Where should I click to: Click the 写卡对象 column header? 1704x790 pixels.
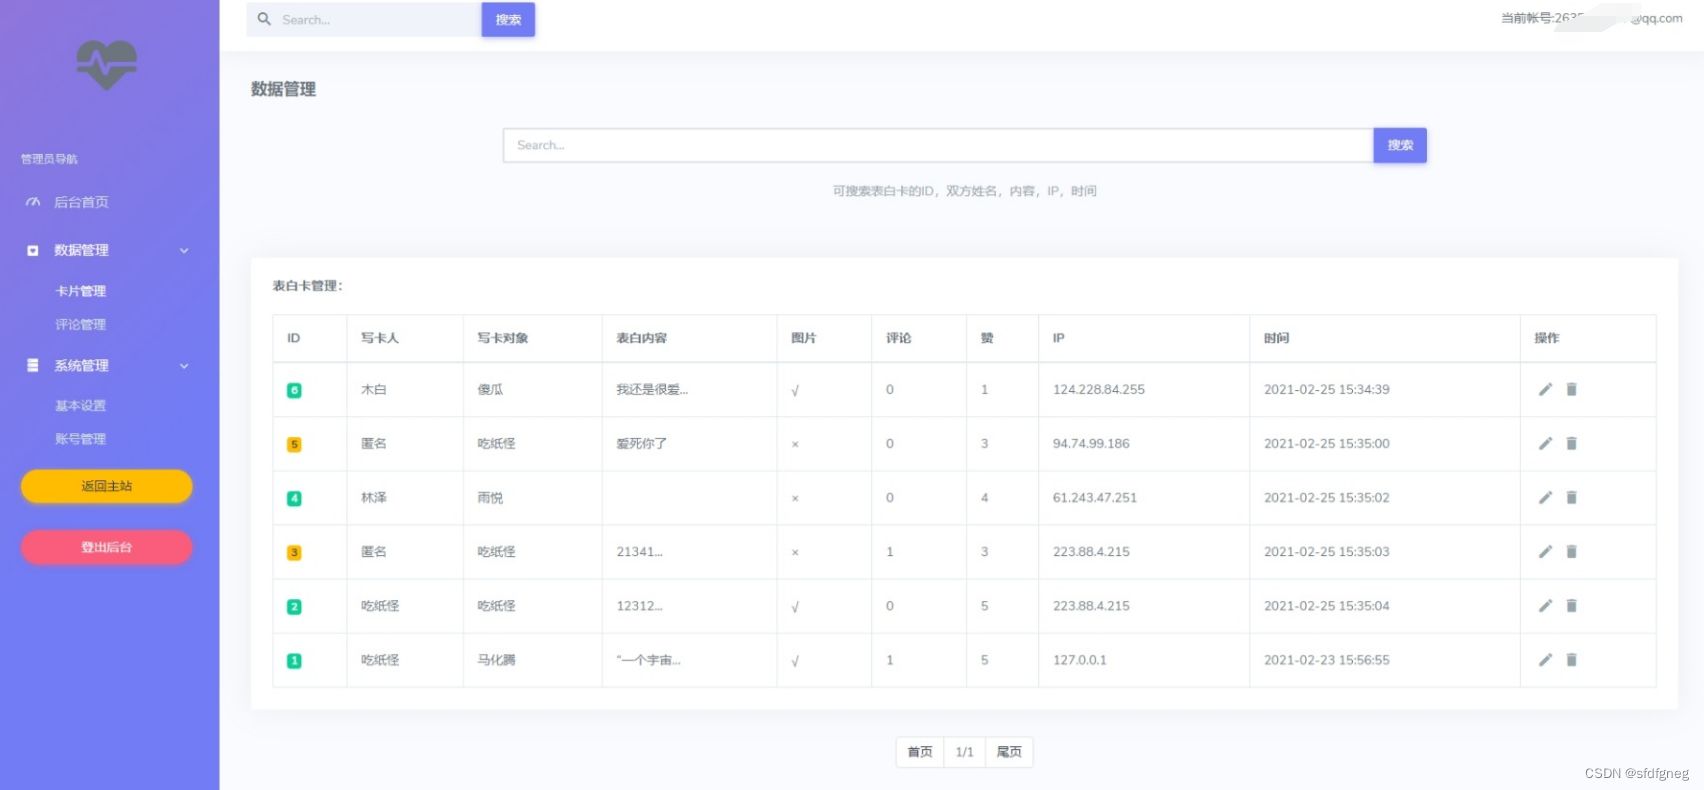502,338
